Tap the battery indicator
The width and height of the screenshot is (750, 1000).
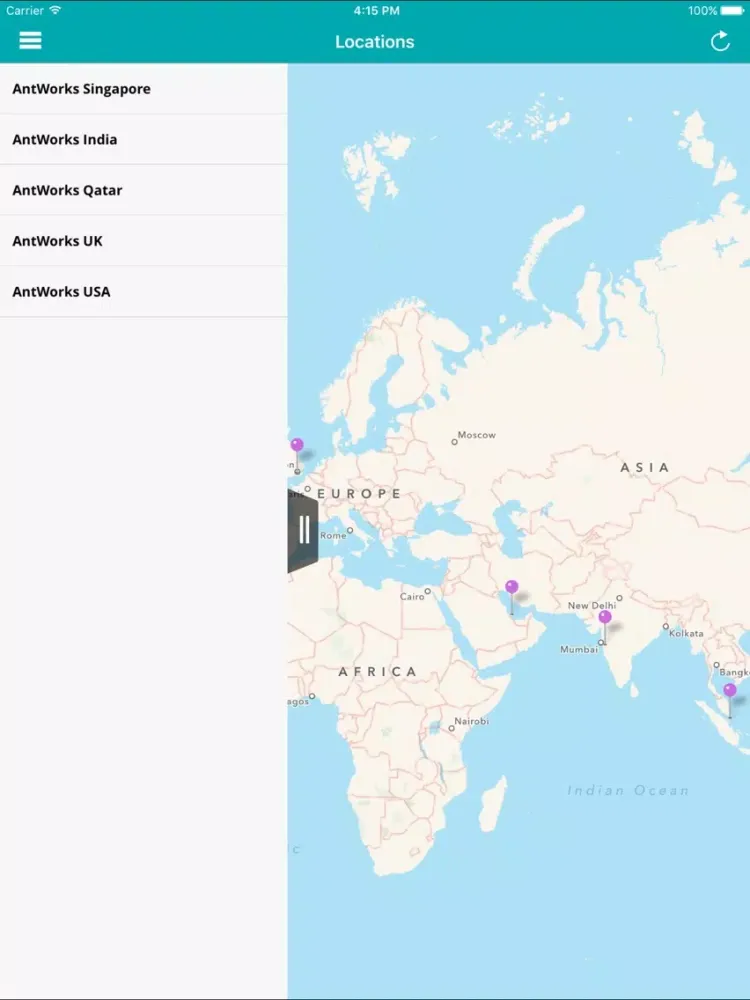coord(733,10)
